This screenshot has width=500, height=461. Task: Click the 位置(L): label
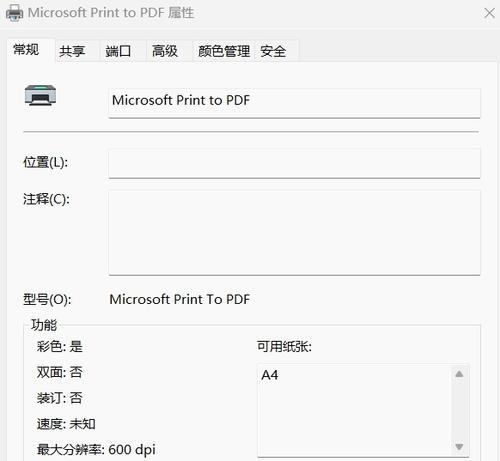pos(45,162)
